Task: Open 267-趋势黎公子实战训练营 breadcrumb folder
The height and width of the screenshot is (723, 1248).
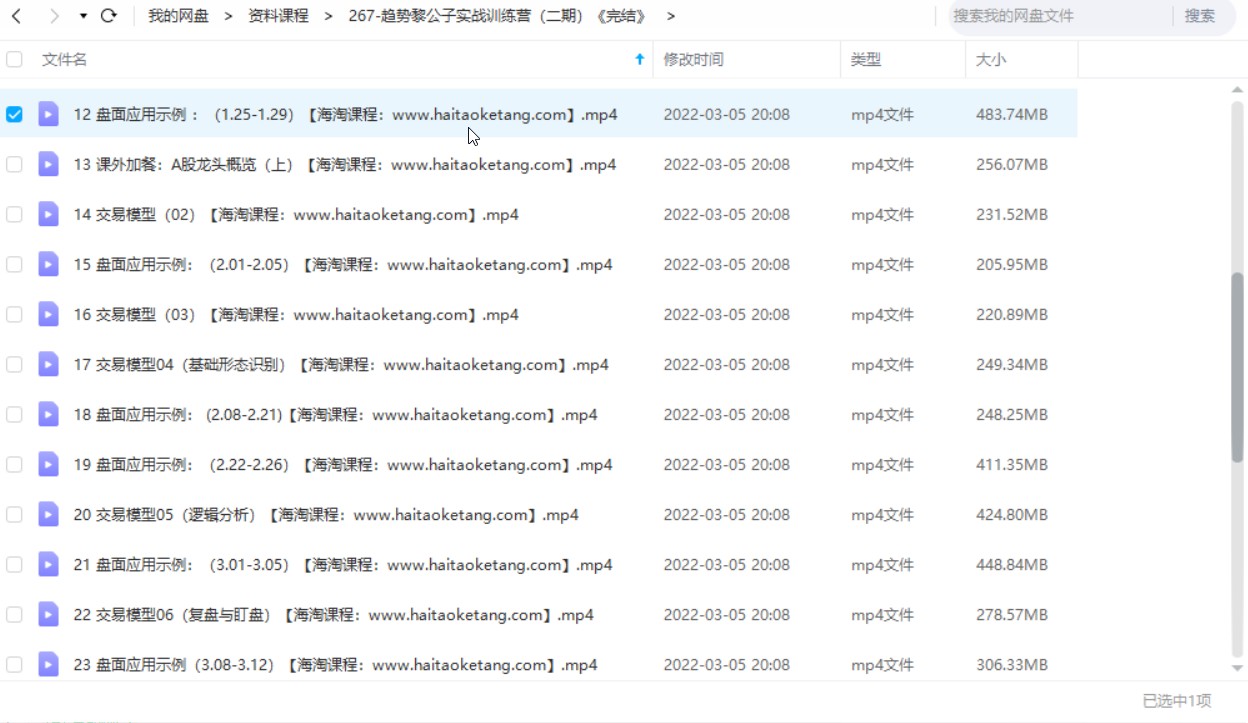Action: [497, 16]
